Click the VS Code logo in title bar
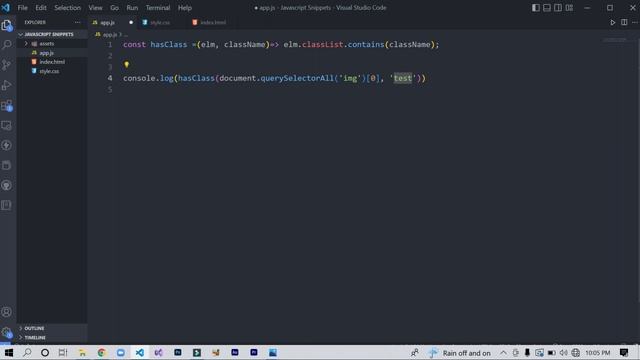640x360 pixels. tap(5, 7)
